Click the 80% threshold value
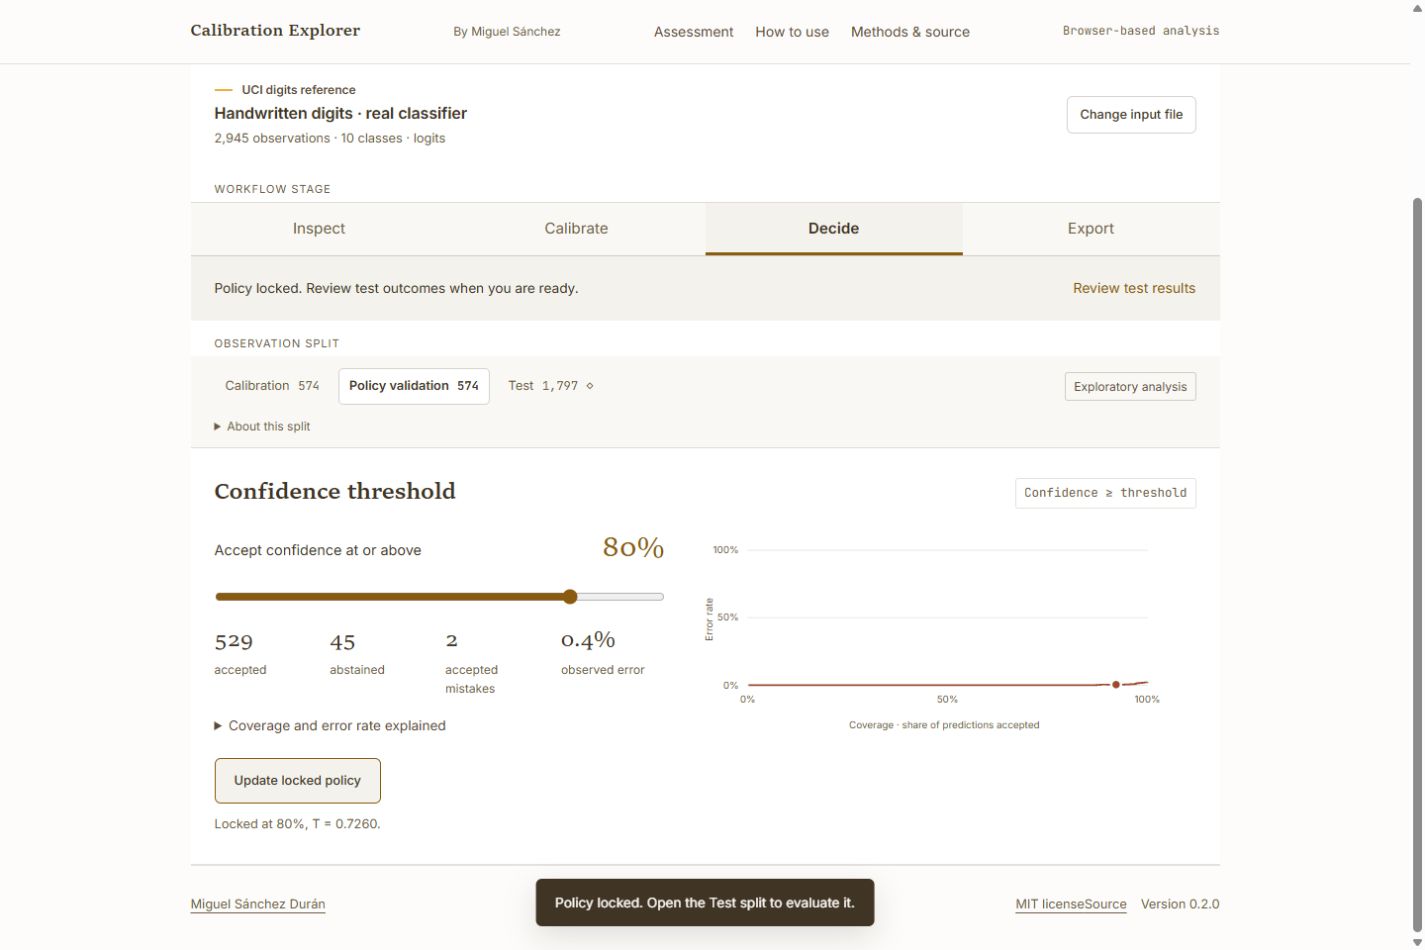1425x950 pixels. pyautogui.click(x=633, y=548)
